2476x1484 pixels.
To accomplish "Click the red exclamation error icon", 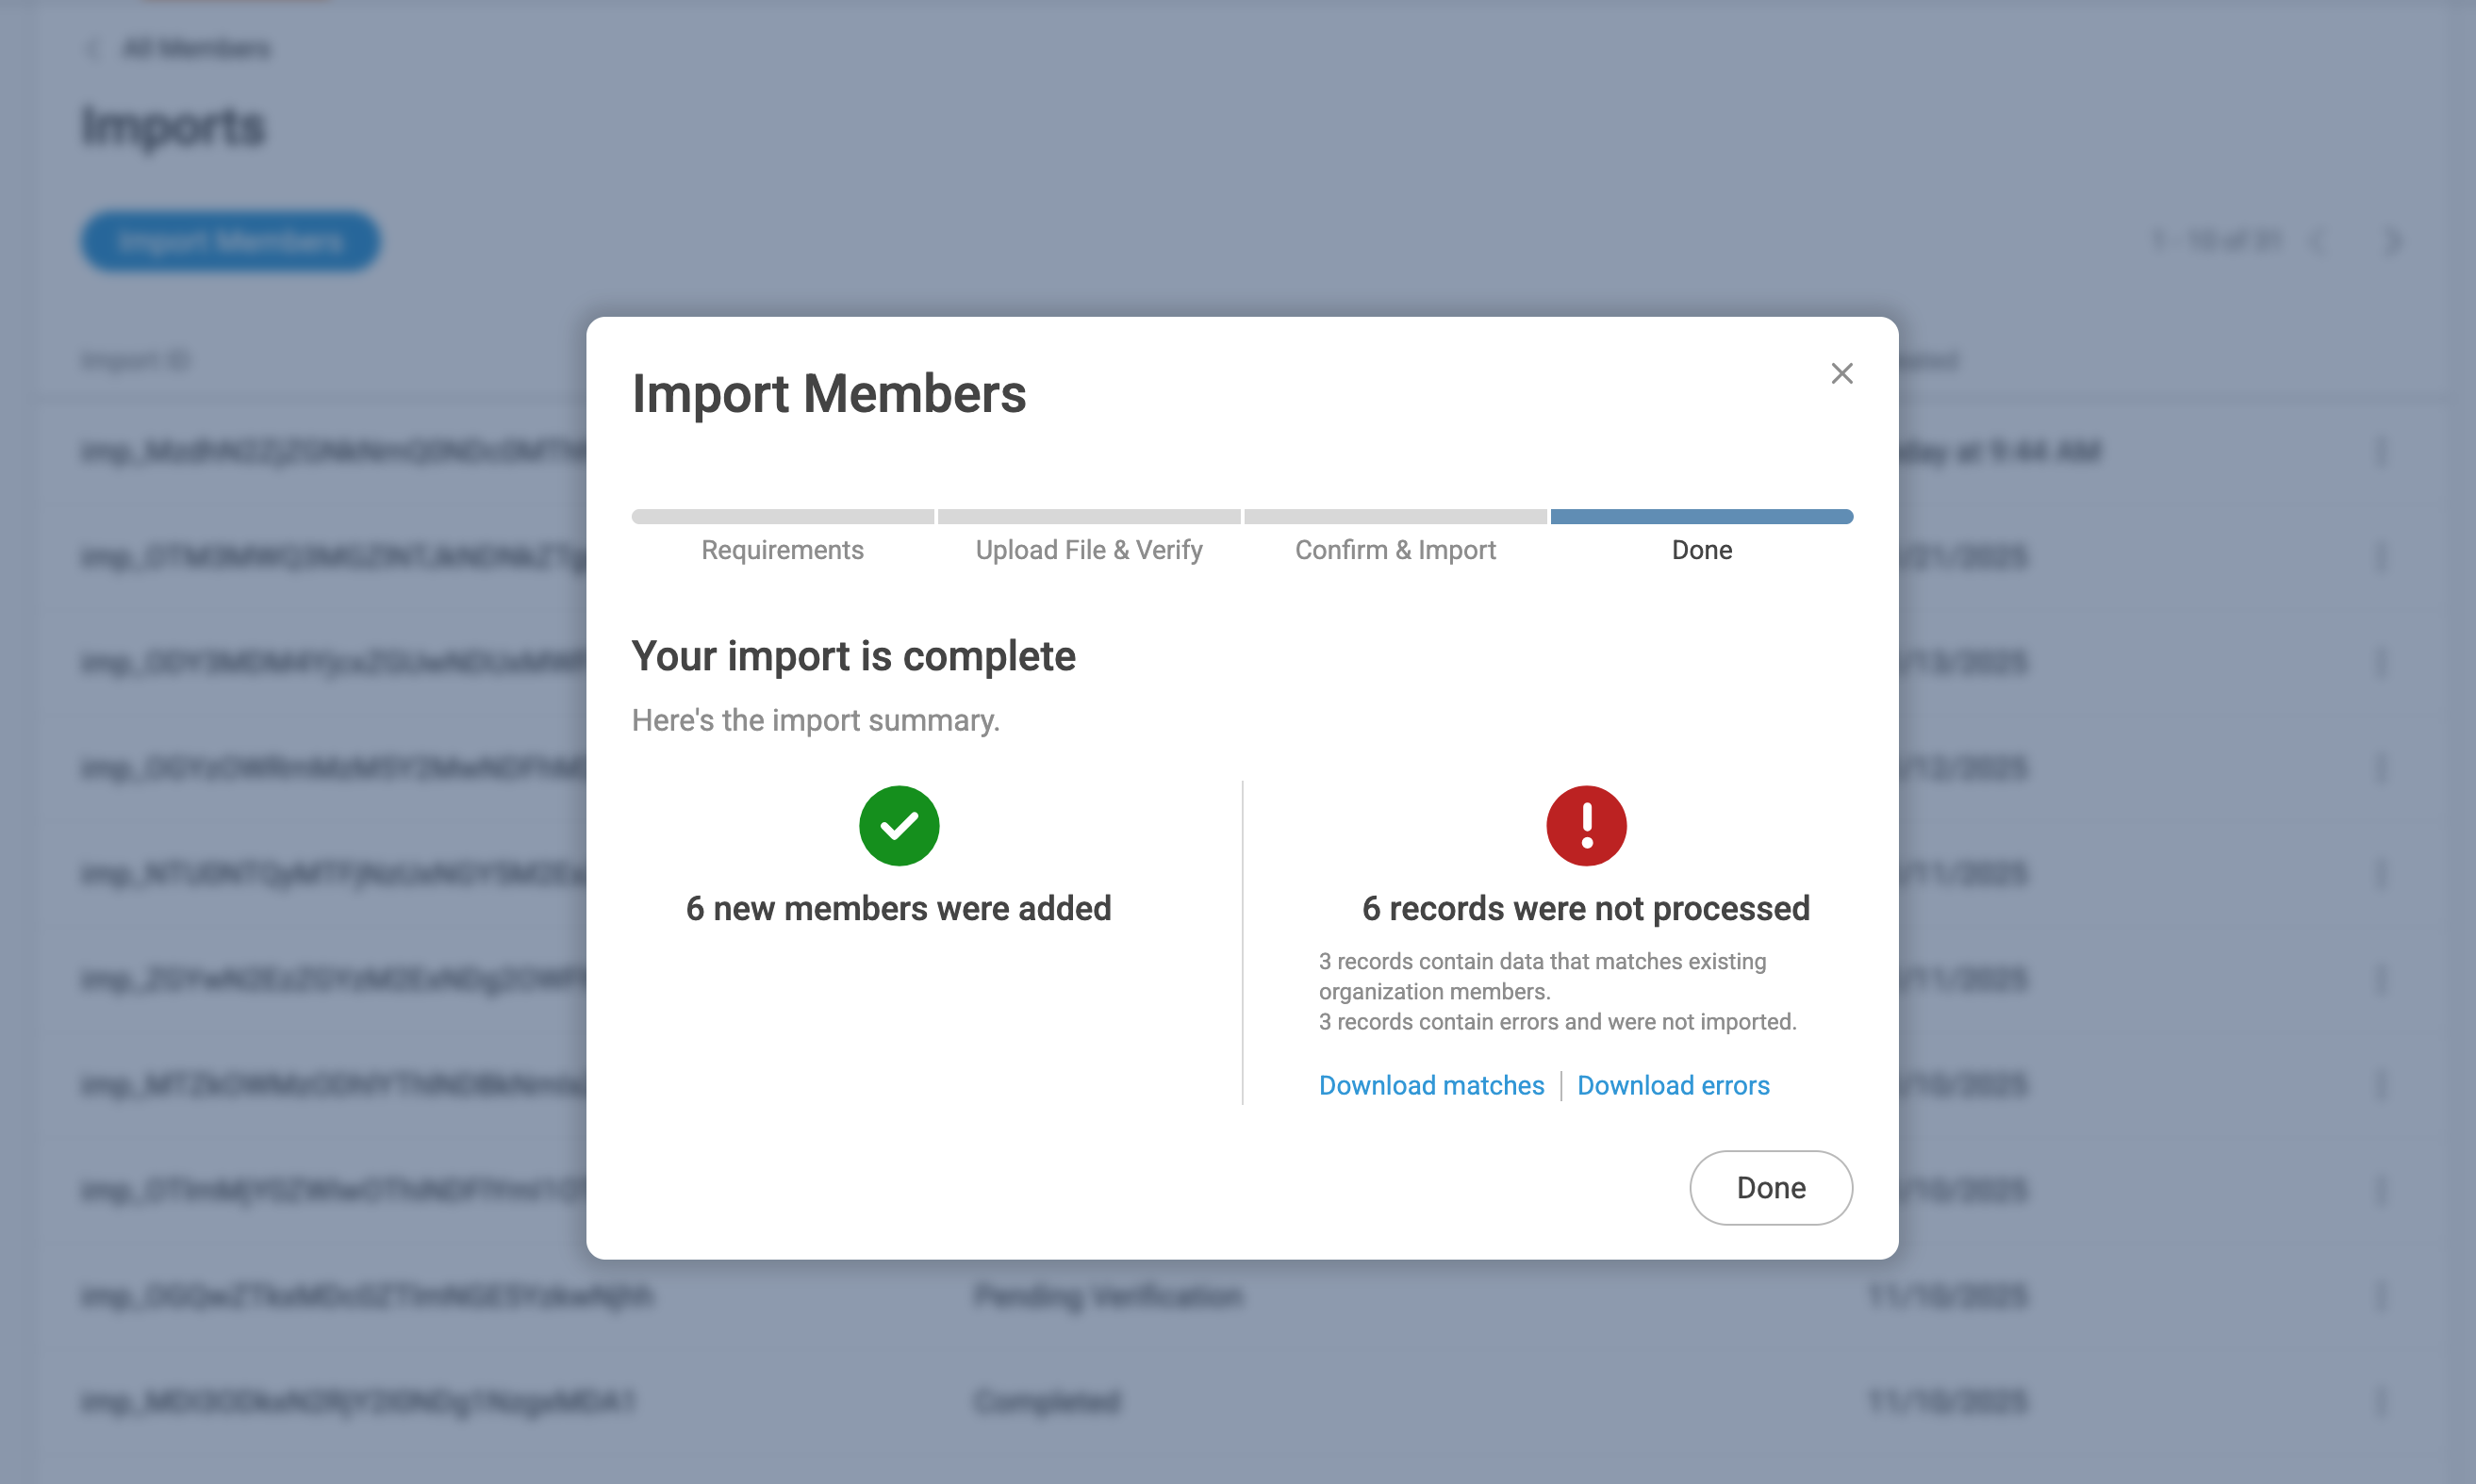I will [x=1585, y=825].
